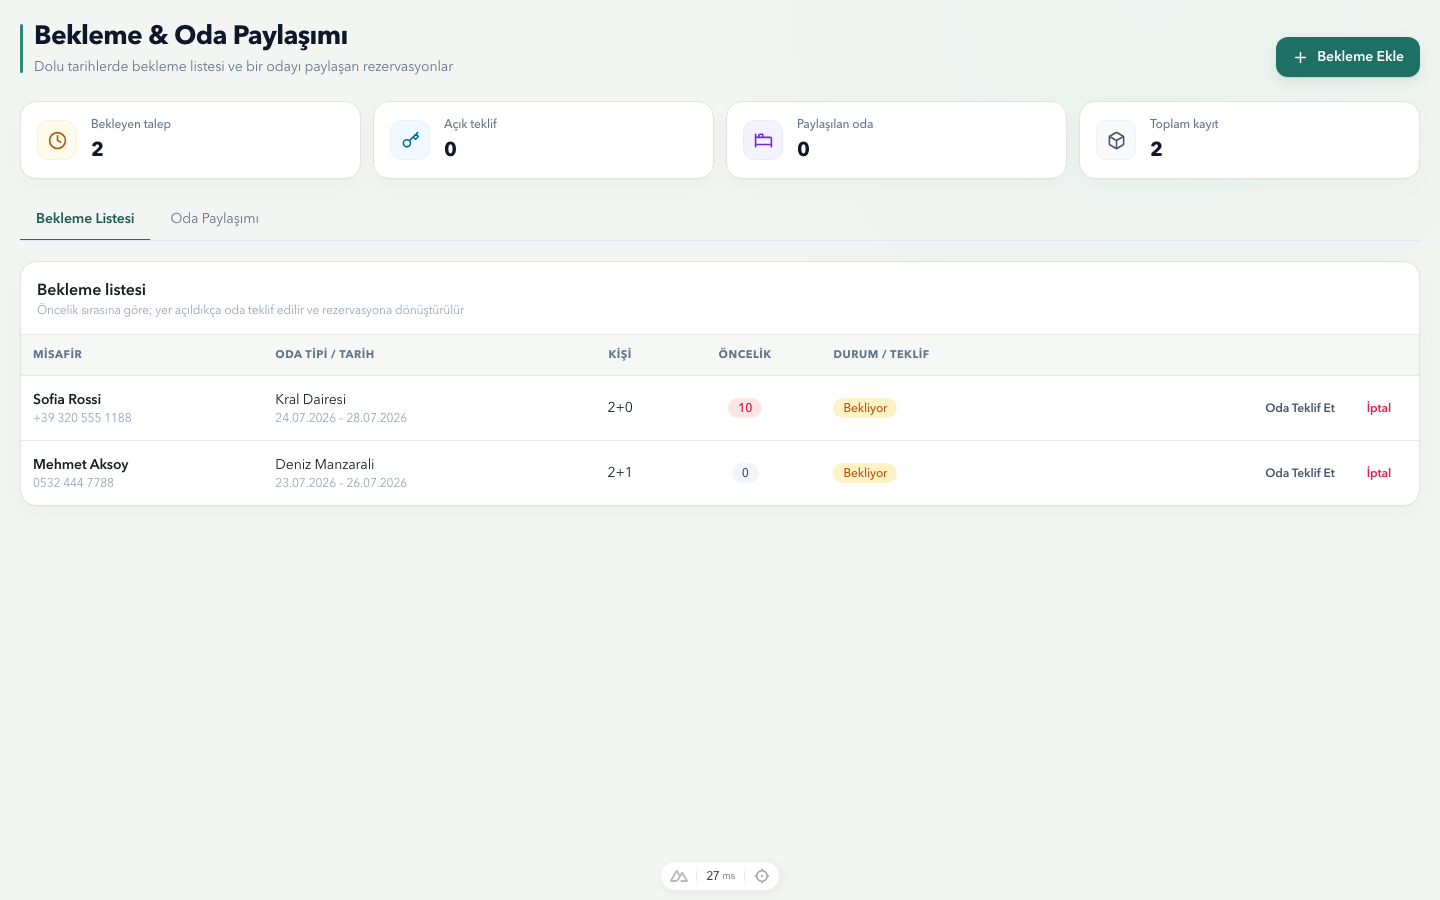Select the Bekleme Listesi tab
1440x900 pixels.
85,218
